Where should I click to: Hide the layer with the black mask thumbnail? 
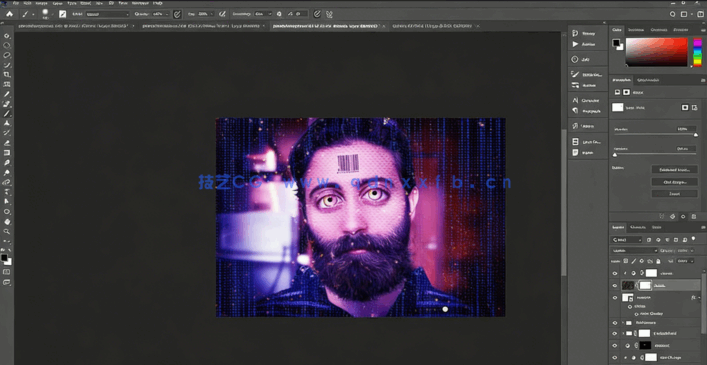[x=614, y=345]
